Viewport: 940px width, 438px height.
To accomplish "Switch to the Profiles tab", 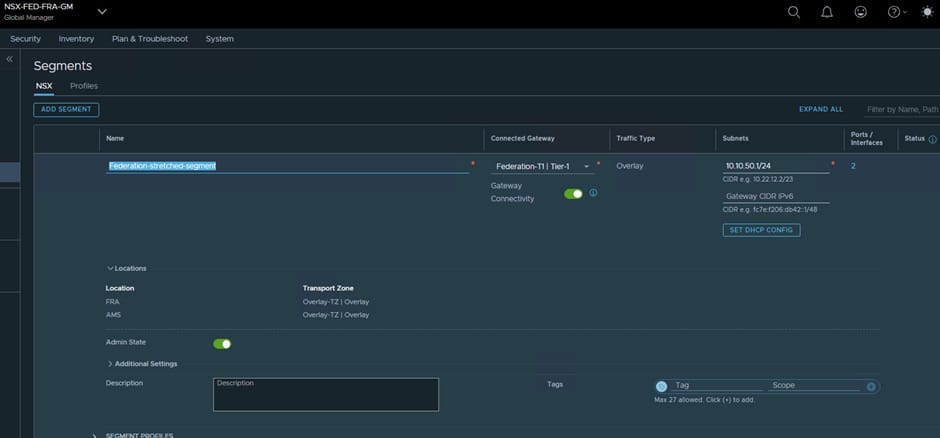I will [84, 86].
